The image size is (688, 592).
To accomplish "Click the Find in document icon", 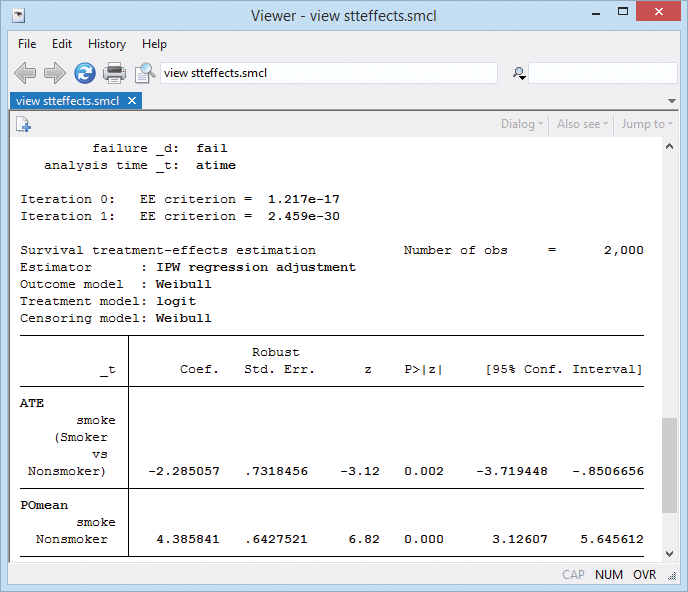I will 145,73.
